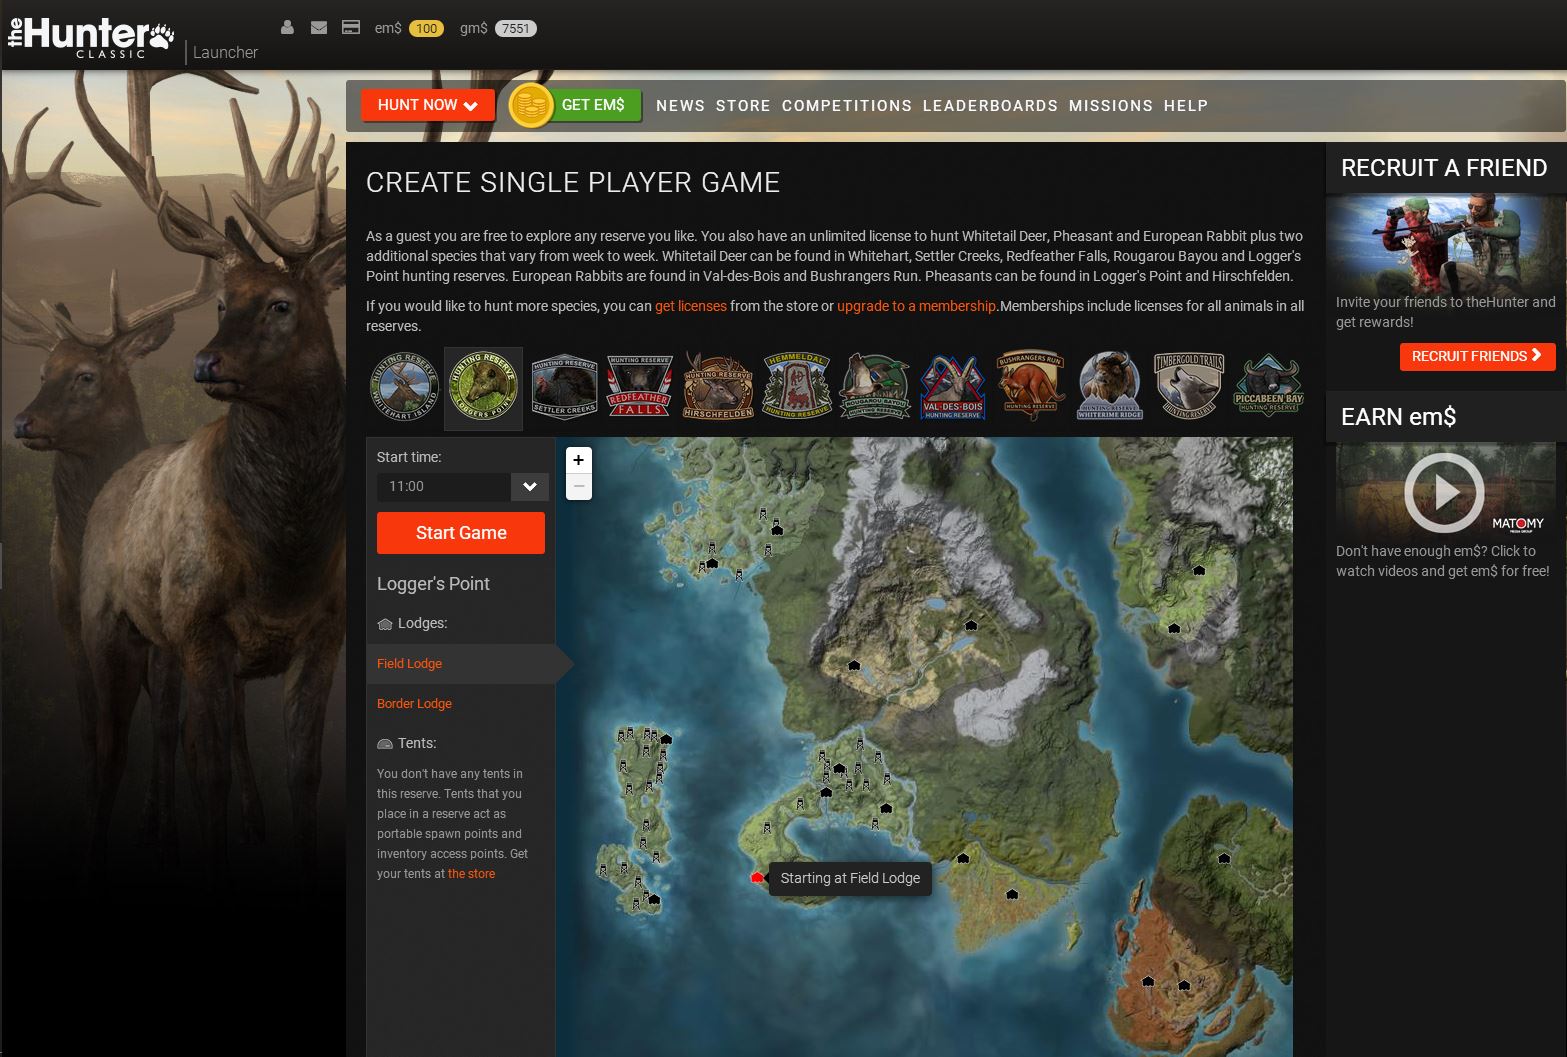Select Field Lodge as starting lodge

(x=461, y=664)
